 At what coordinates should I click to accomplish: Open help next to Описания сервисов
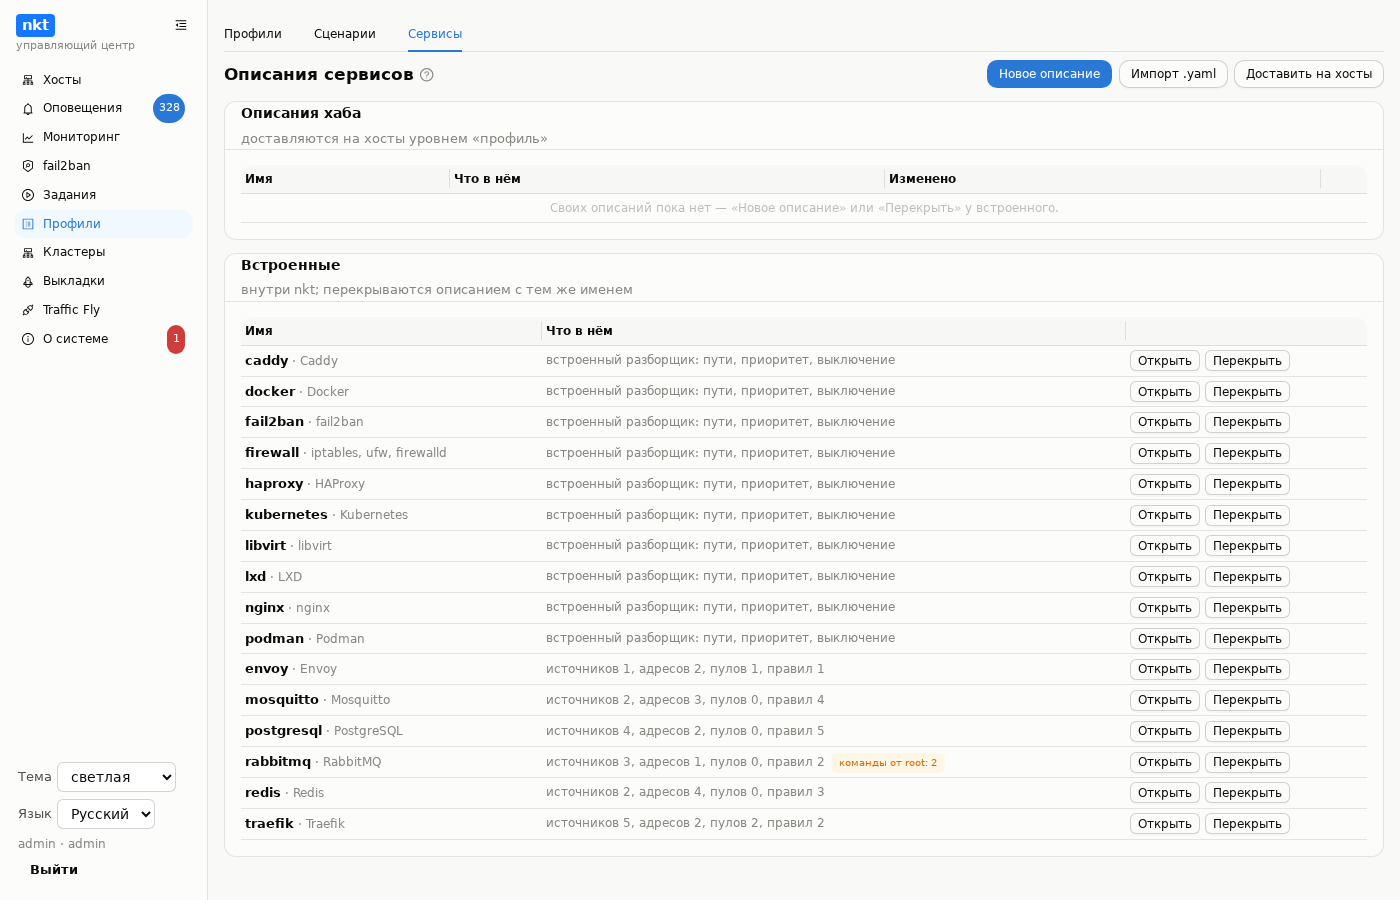pos(427,75)
